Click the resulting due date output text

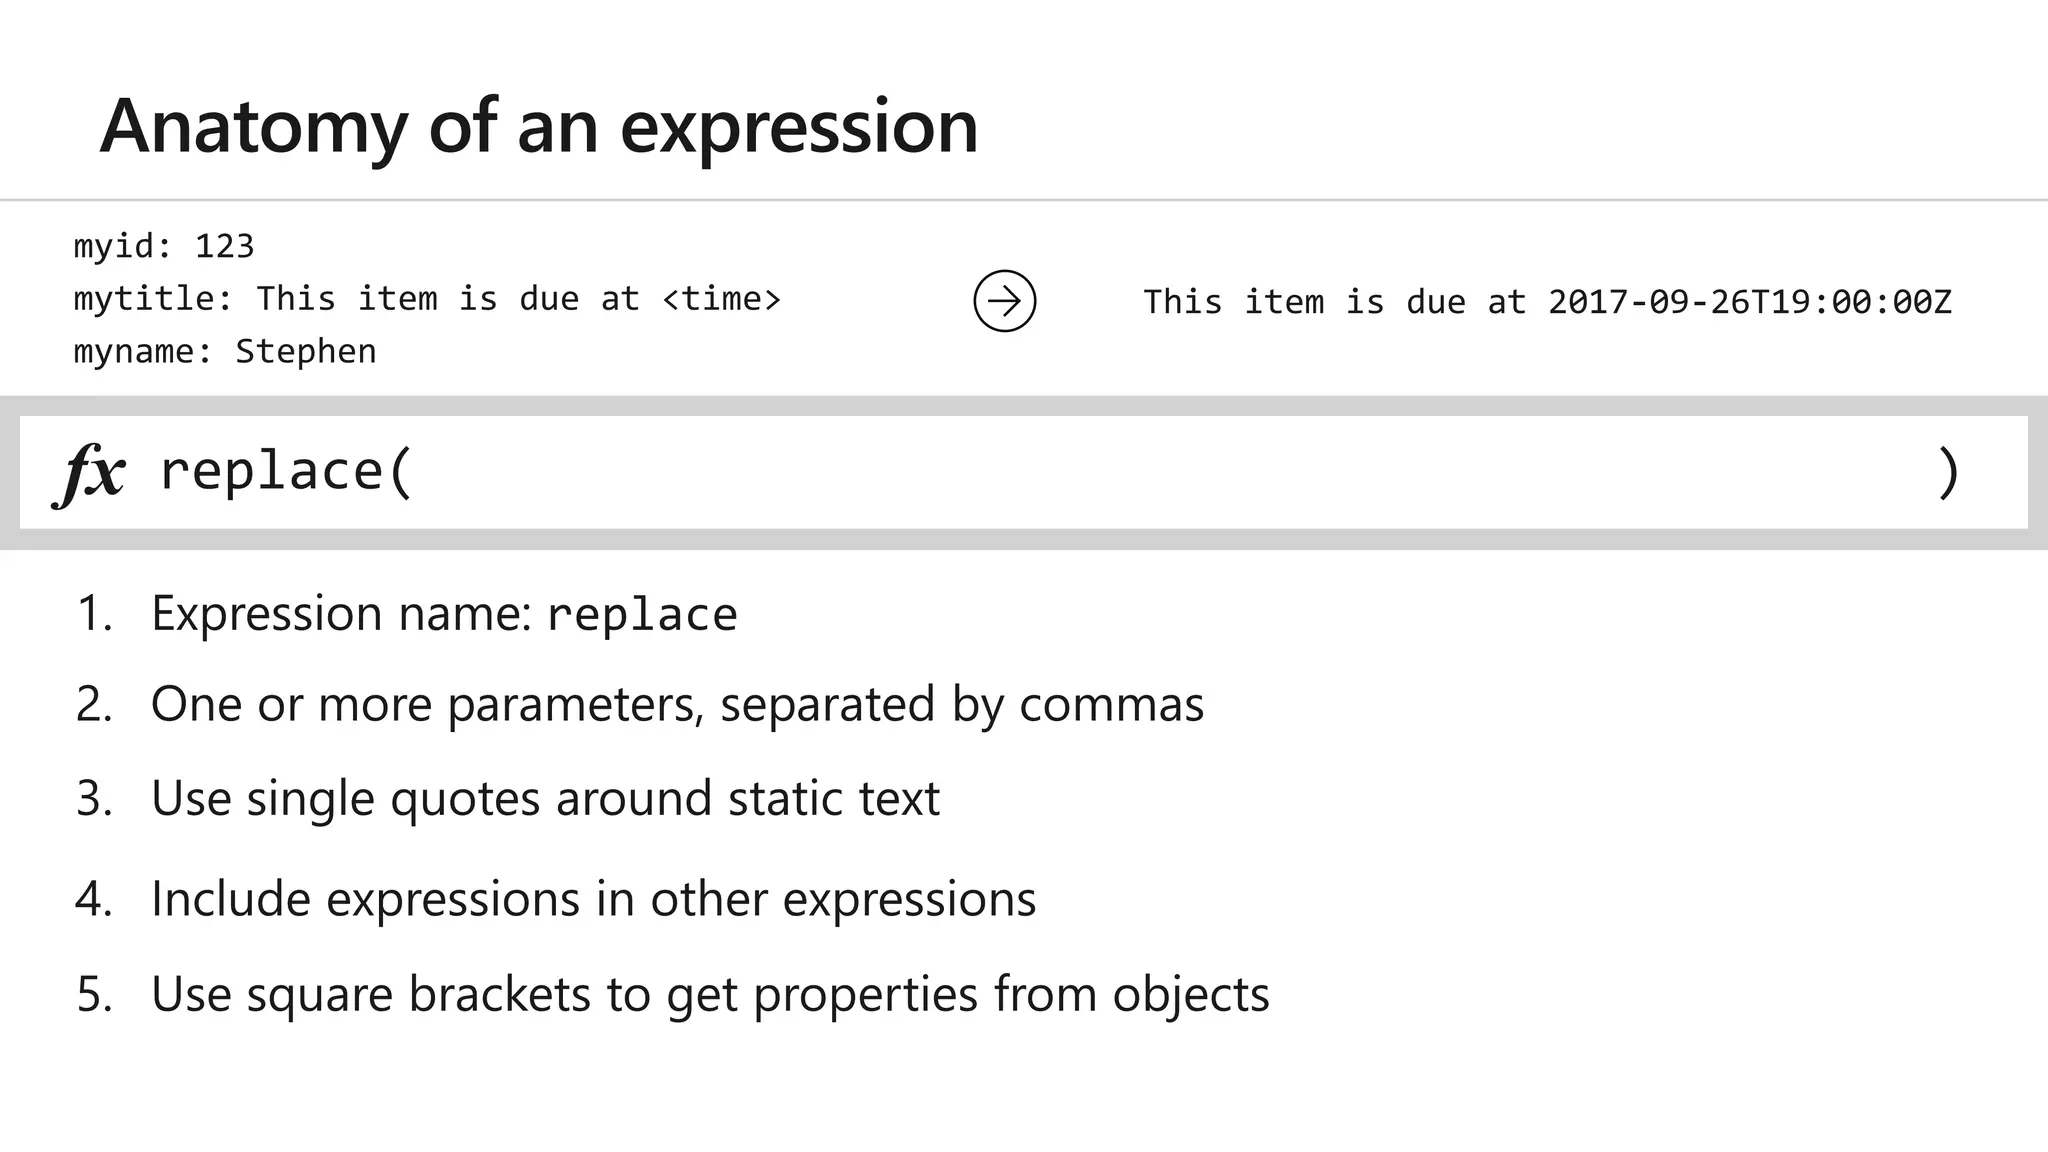click(1547, 302)
